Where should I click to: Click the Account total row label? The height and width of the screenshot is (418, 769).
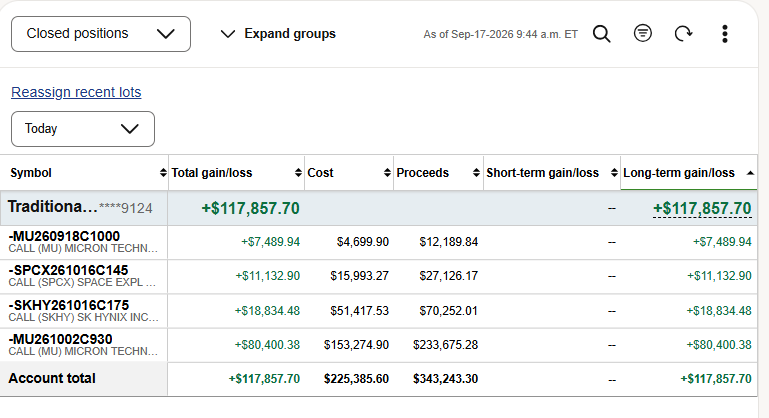(x=52, y=378)
